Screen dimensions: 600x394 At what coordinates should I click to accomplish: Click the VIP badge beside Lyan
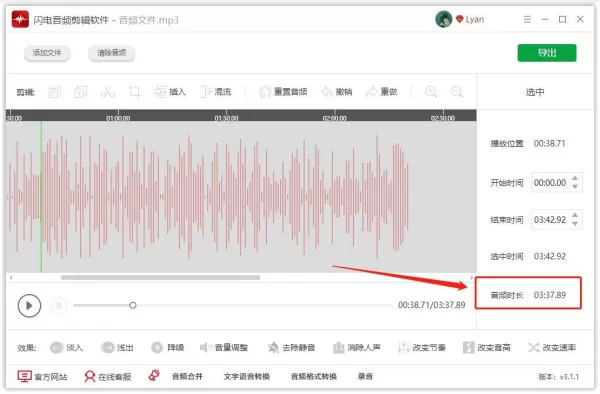click(x=460, y=19)
